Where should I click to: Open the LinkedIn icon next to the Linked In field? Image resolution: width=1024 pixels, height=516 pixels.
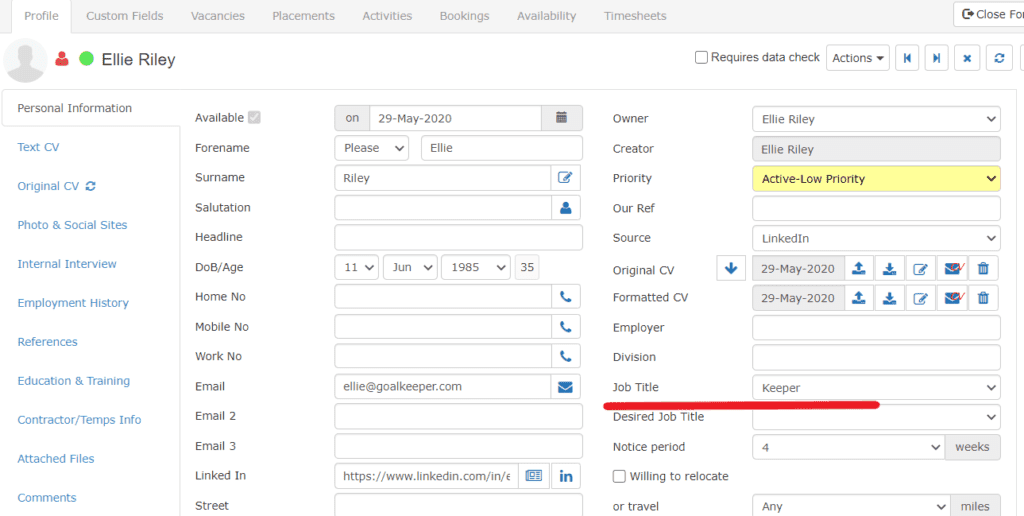[566, 476]
